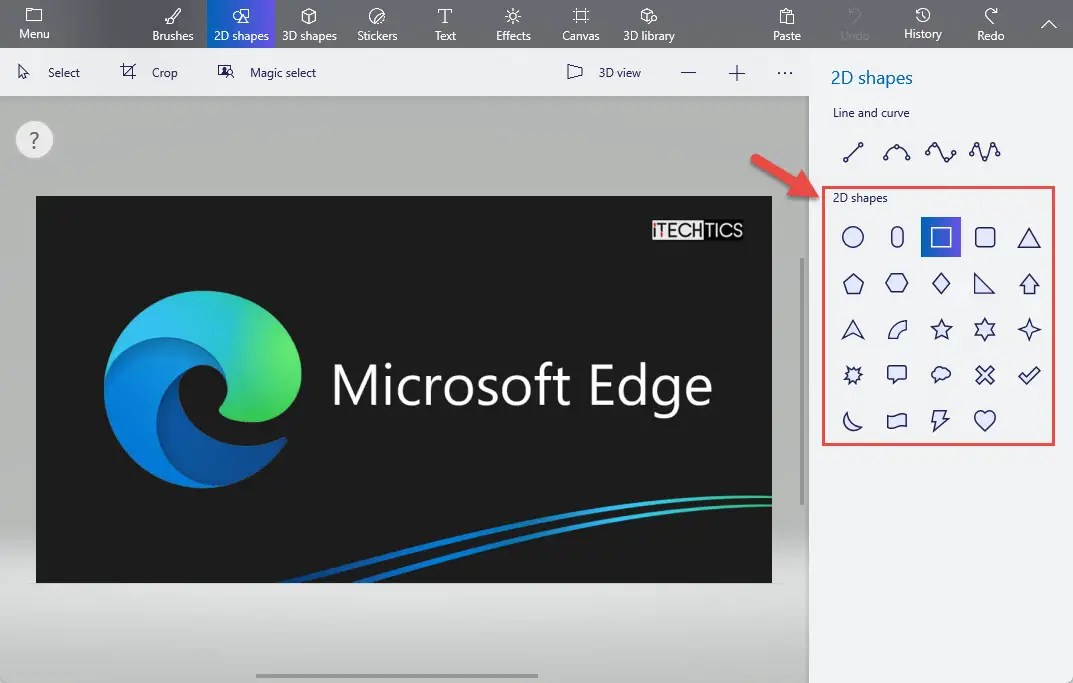Open the Stickers panel
The width and height of the screenshot is (1073, 683).
(377, 23)
